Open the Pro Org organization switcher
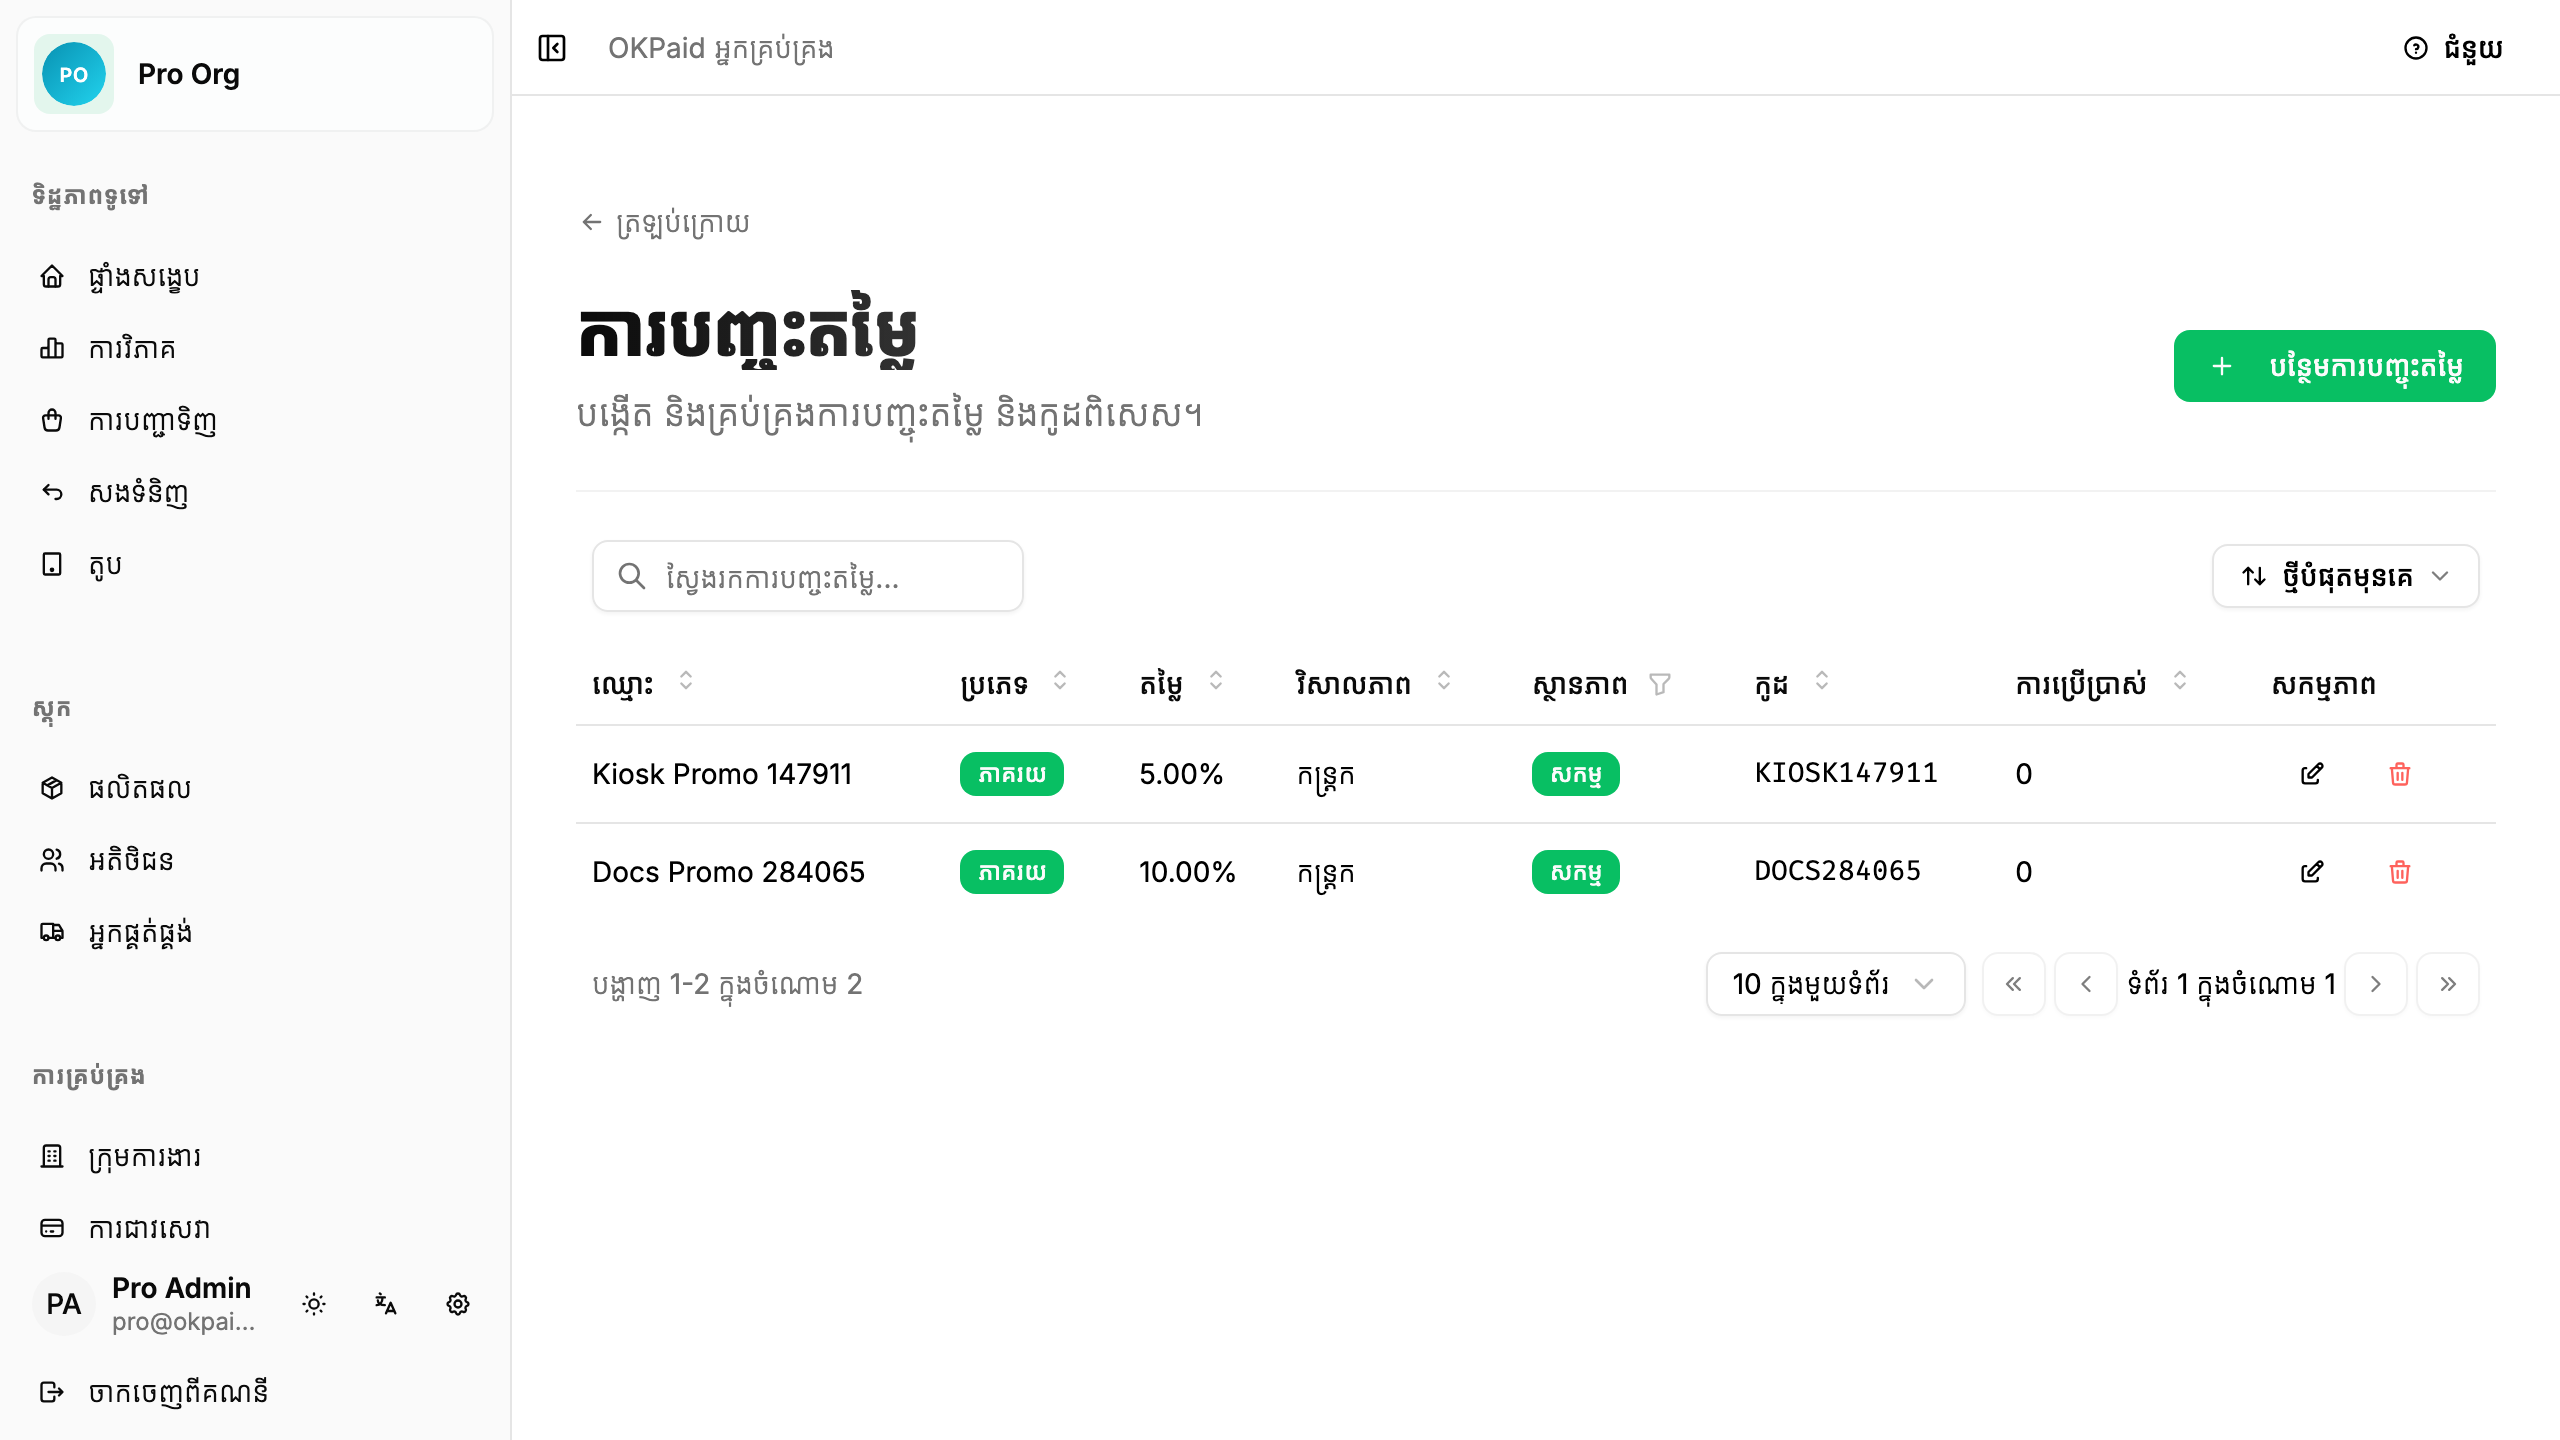This screenshot has height=1440, width=2560. pyautogui.click(x=255, y=74)
